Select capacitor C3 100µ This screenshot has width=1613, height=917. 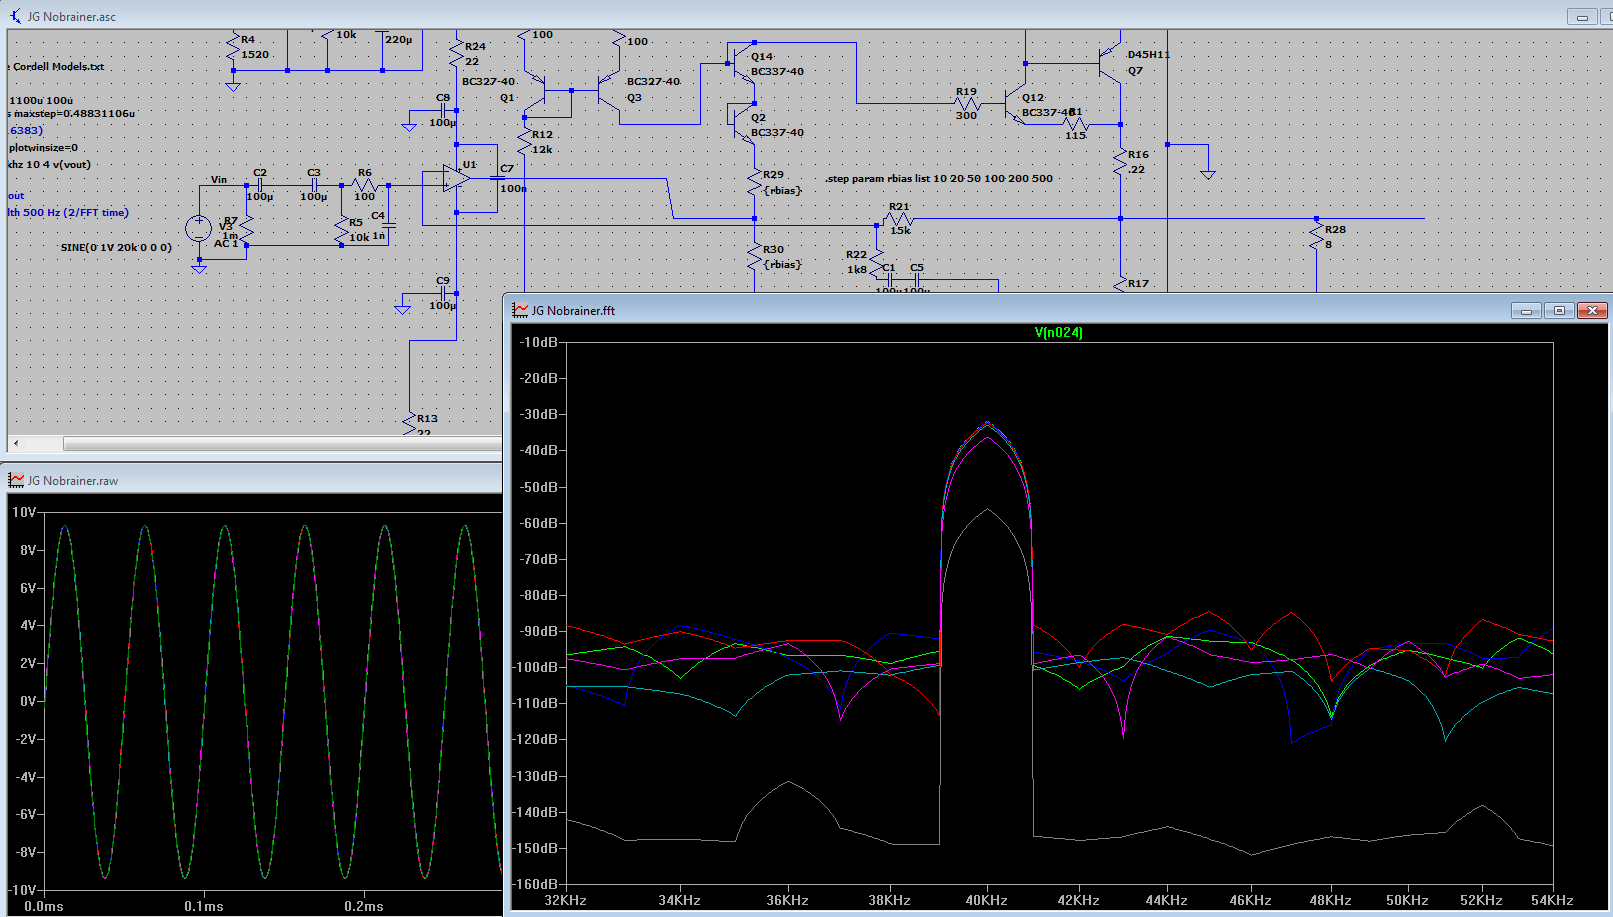314,185
